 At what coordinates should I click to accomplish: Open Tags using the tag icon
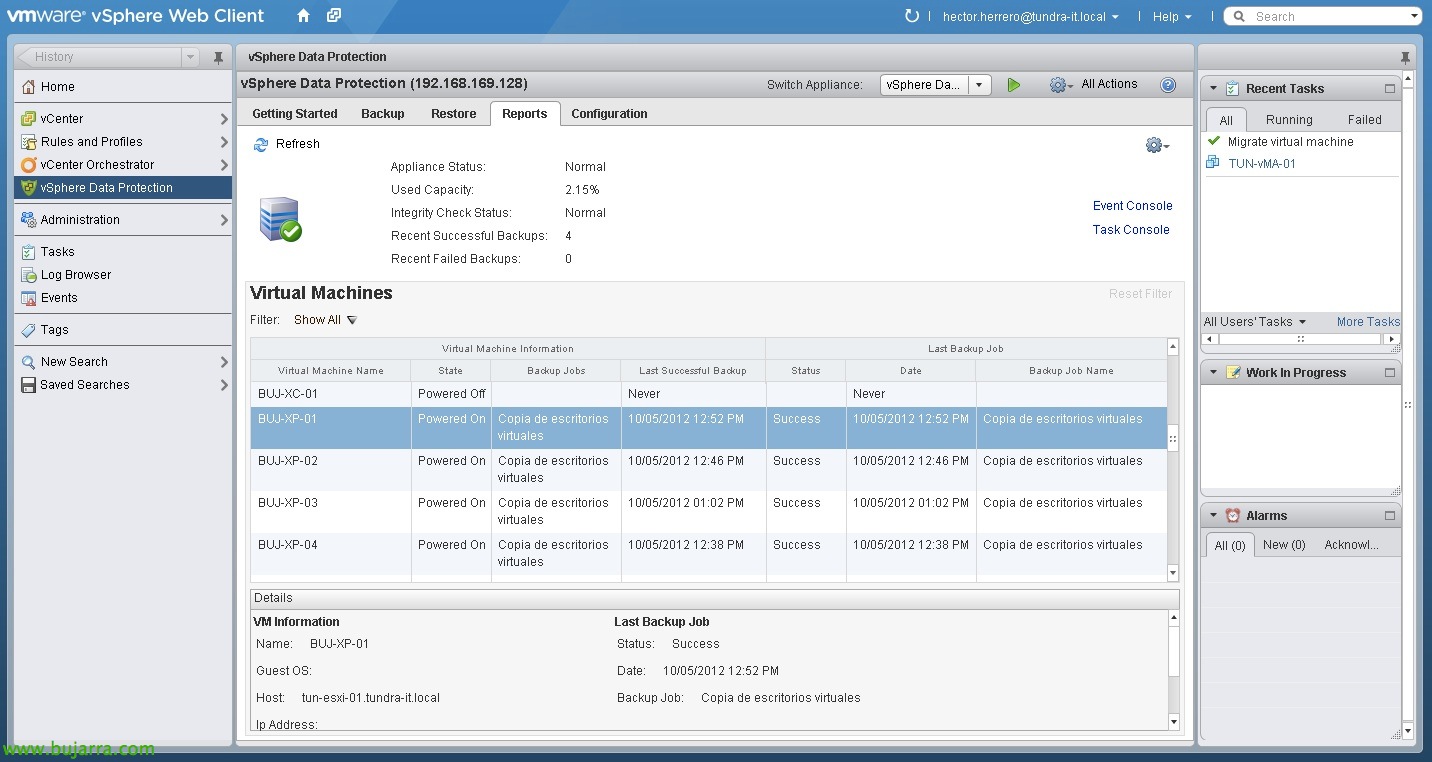[x=29, y=330]
